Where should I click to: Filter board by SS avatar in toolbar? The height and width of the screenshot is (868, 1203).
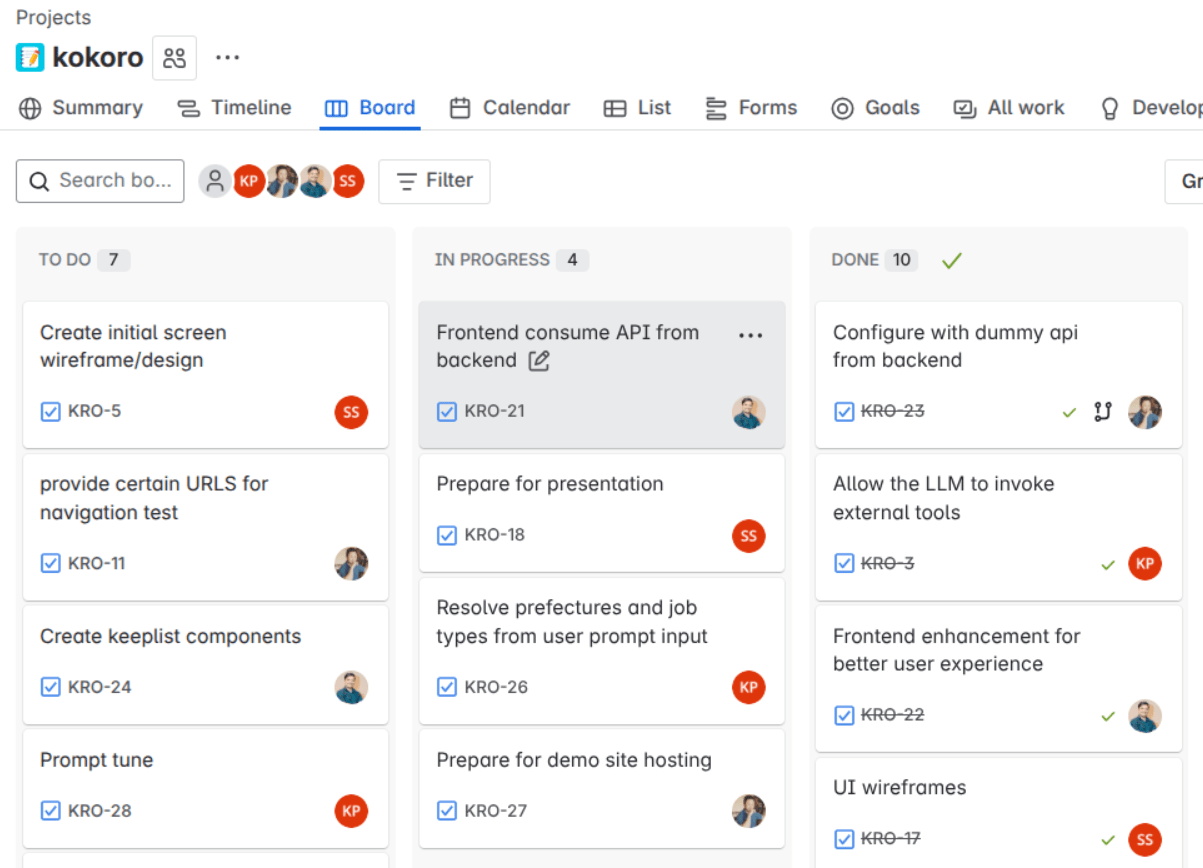[347, 181]
